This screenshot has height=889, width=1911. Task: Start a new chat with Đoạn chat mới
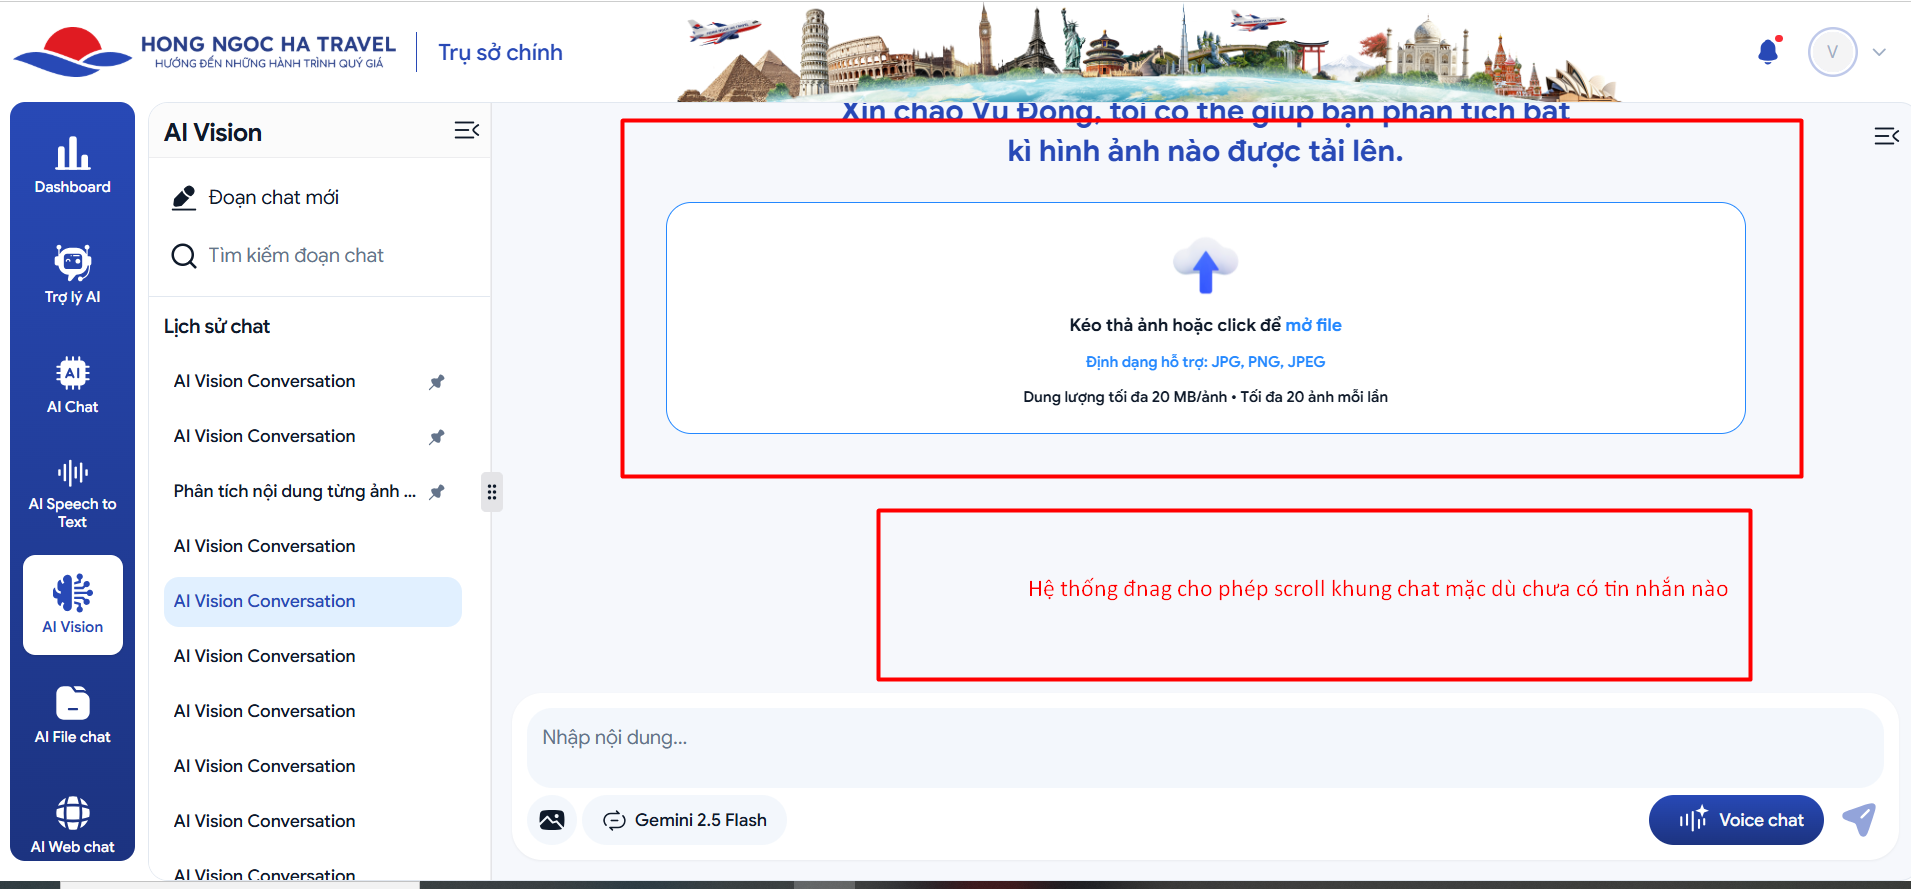coord(273,198)
